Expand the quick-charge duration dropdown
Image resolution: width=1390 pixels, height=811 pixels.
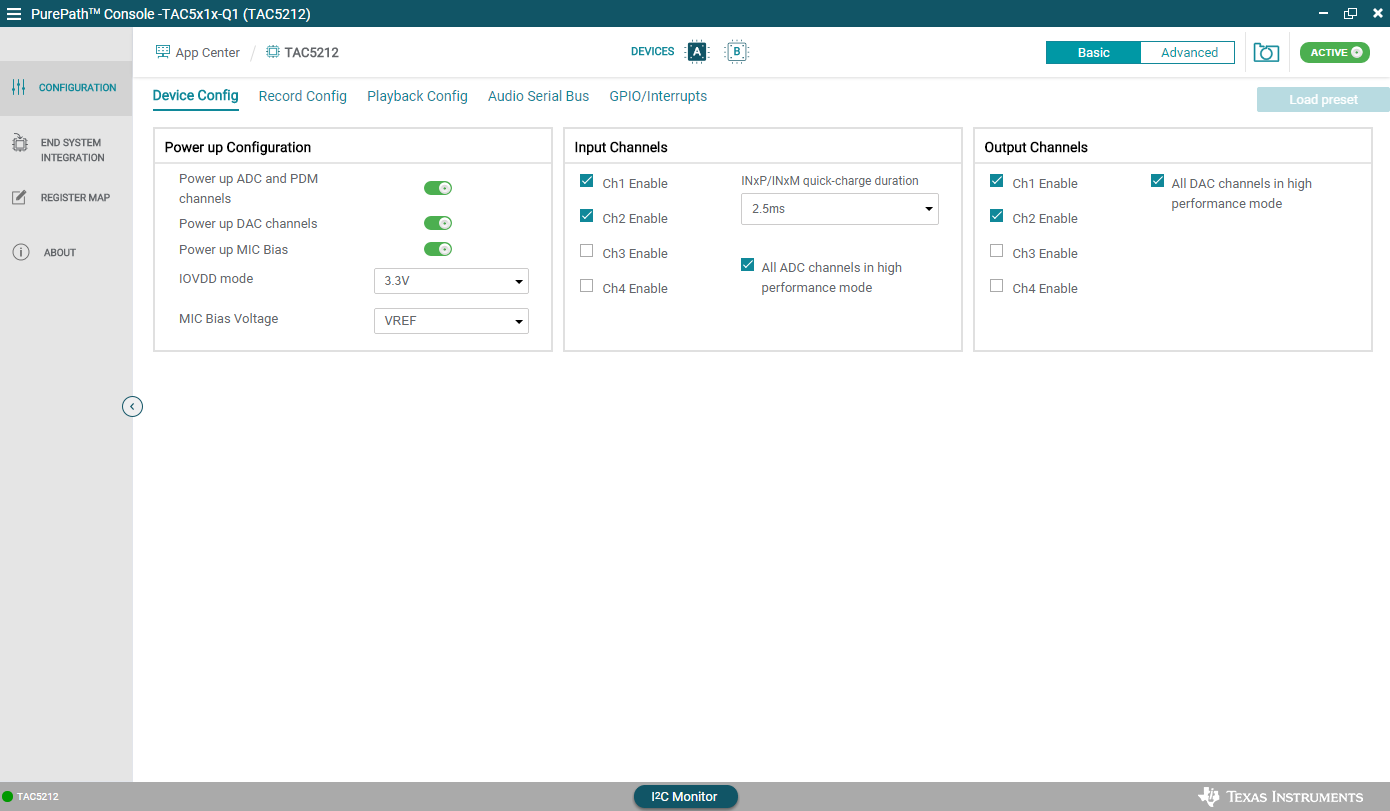pyautogui.click(x=839, y=209)
